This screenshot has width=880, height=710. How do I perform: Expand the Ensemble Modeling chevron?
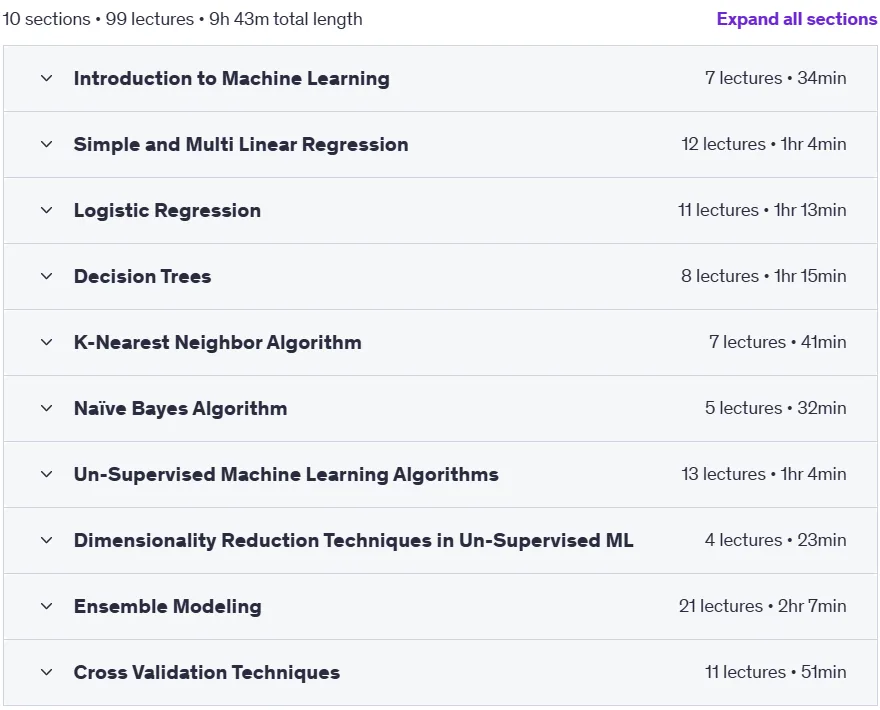click(47, 606)
